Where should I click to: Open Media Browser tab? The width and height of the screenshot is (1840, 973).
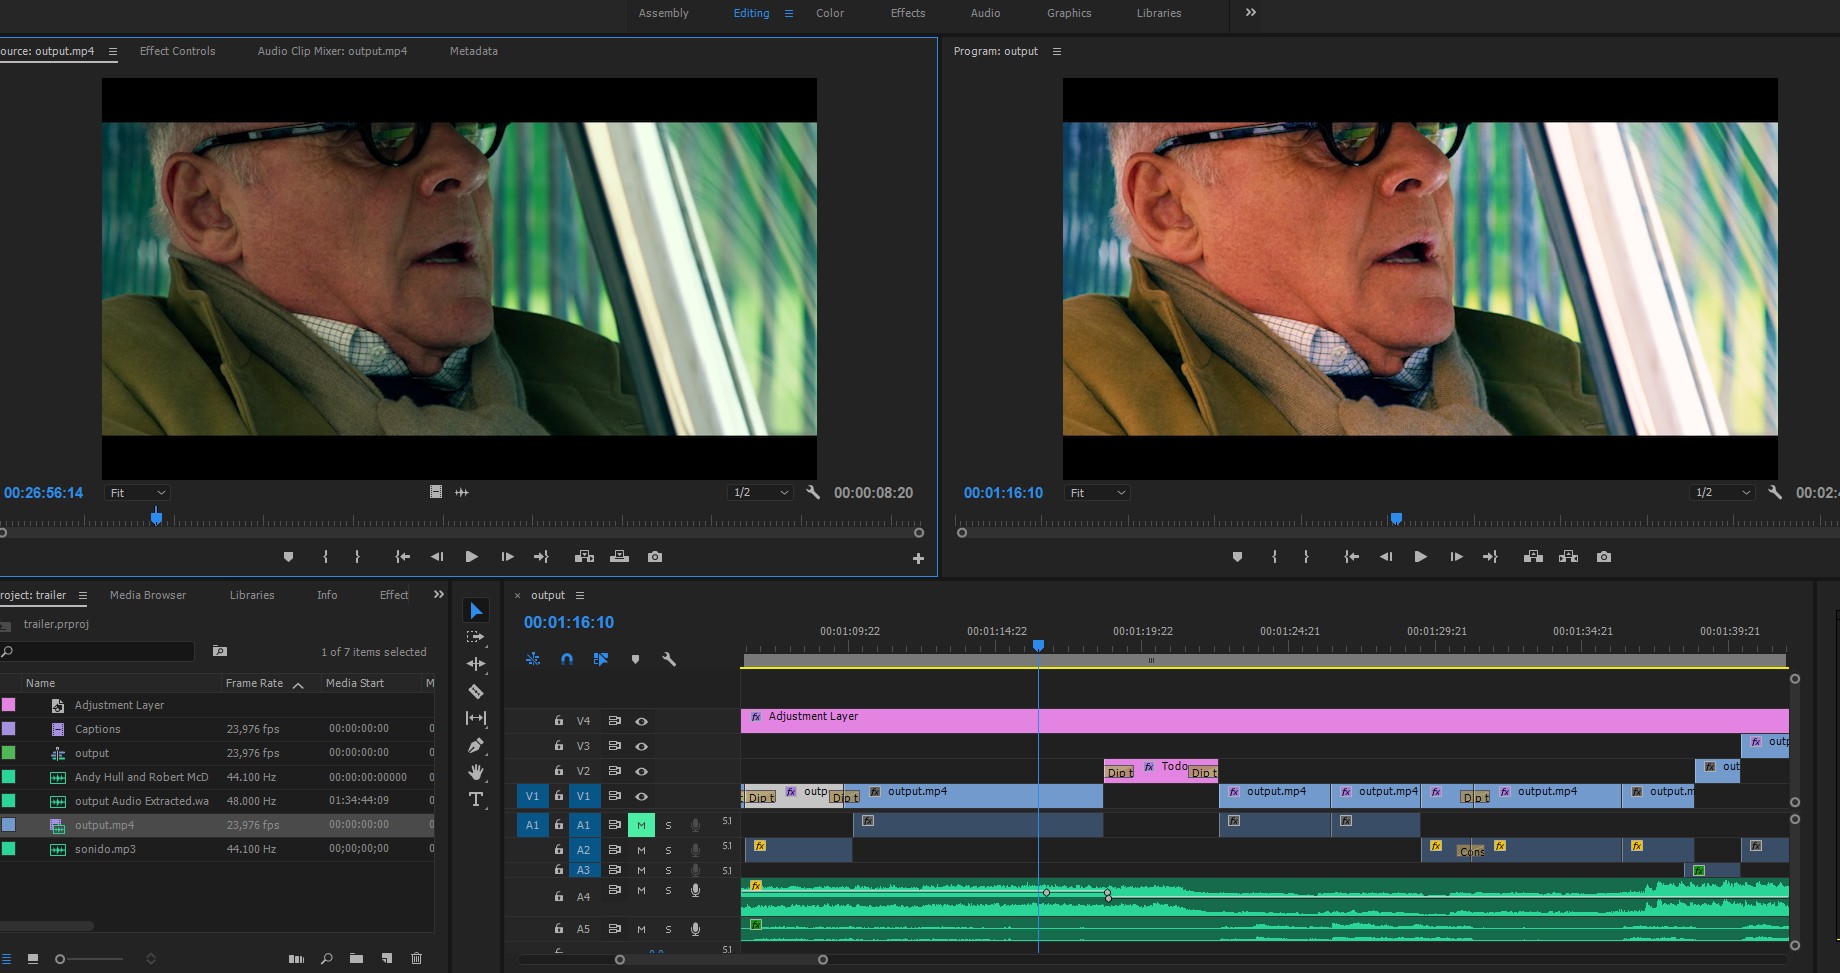point(148,595)
